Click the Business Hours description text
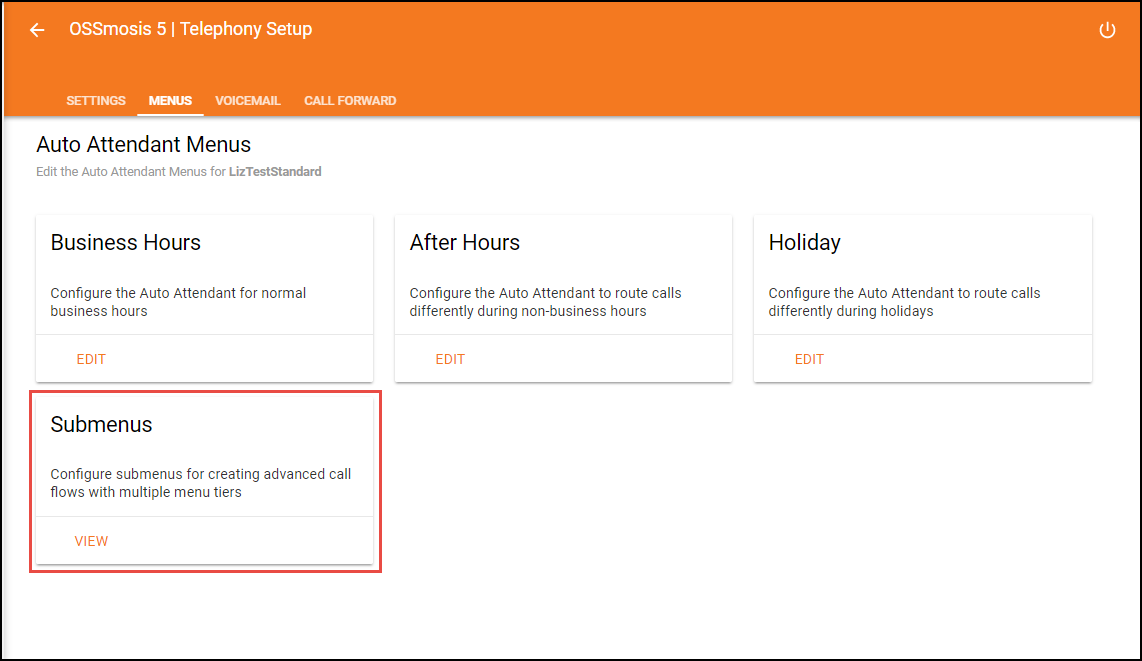1142x661 pixels. click(x=178, y=302)
